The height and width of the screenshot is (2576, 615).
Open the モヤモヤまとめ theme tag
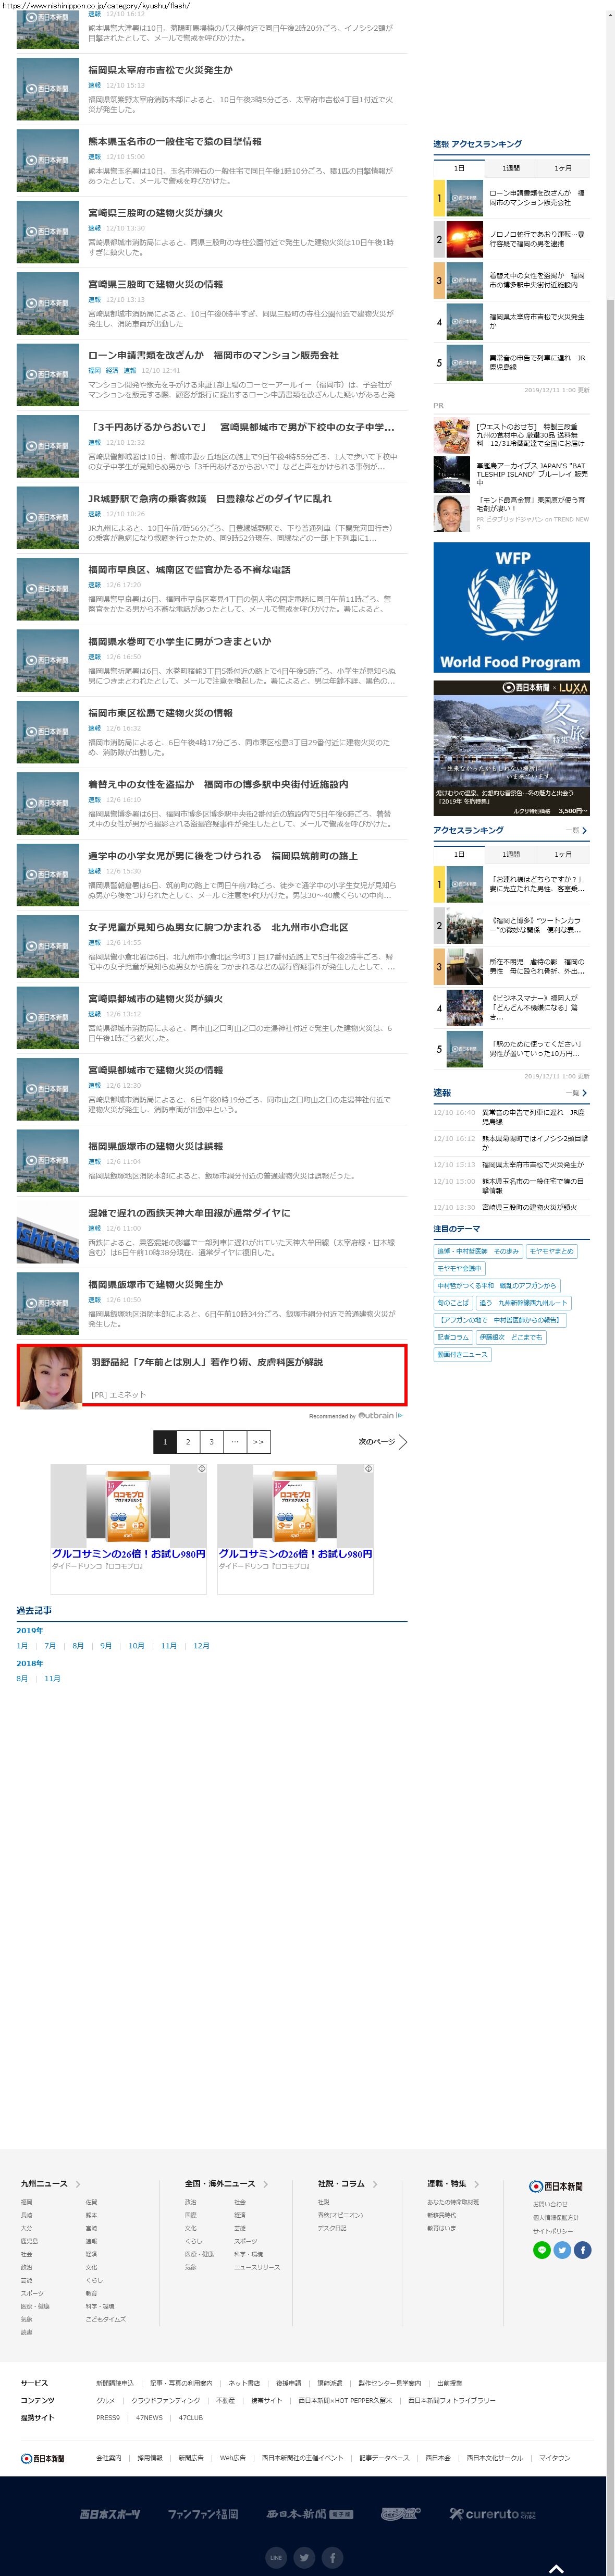tap(551, 1251)
